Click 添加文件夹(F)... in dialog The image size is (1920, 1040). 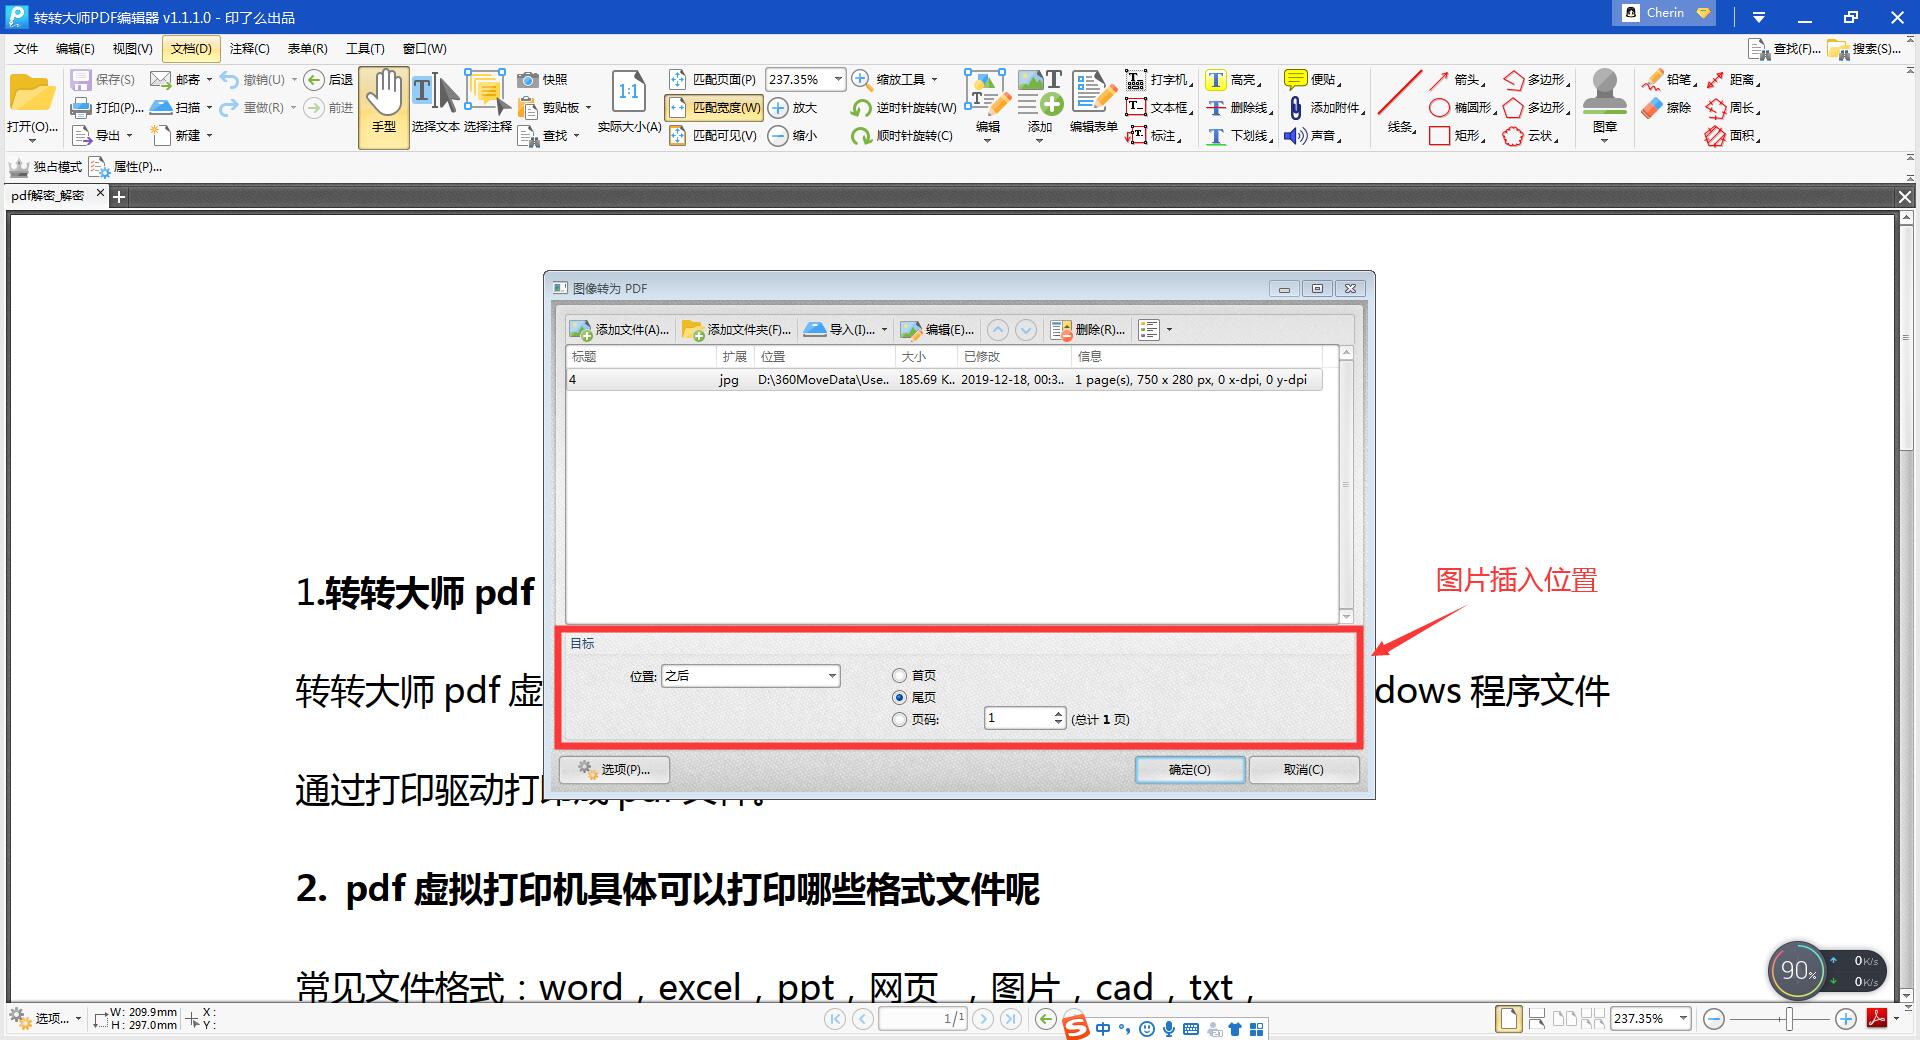tap(737, 330)
